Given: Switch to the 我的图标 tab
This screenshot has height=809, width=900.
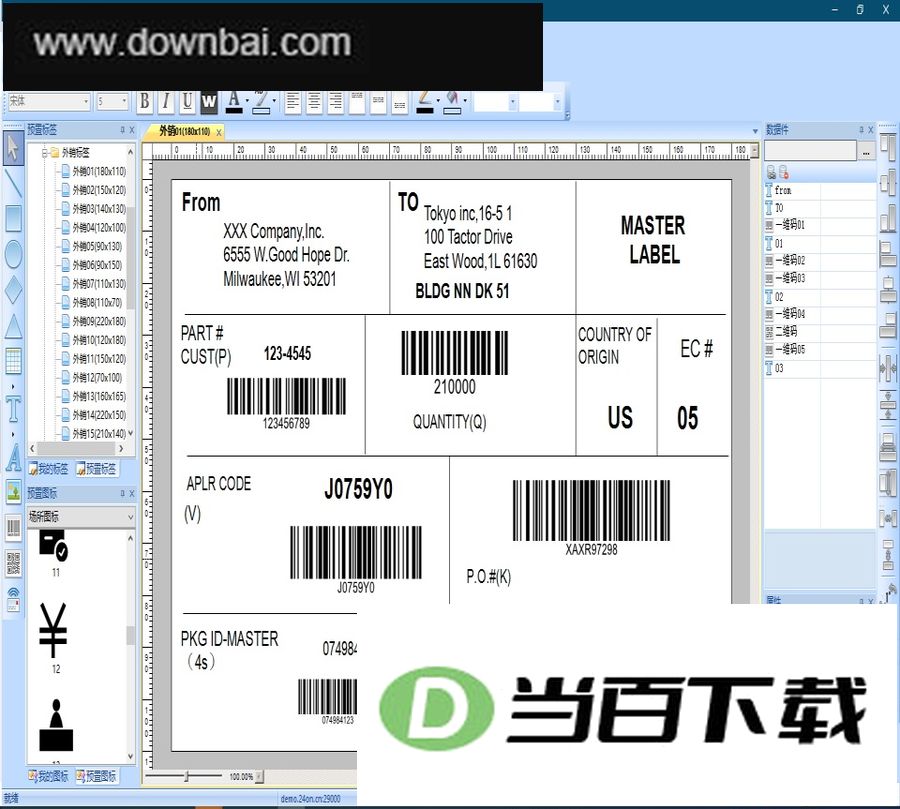Looking at the screenshot, I should tap(49, 776).
